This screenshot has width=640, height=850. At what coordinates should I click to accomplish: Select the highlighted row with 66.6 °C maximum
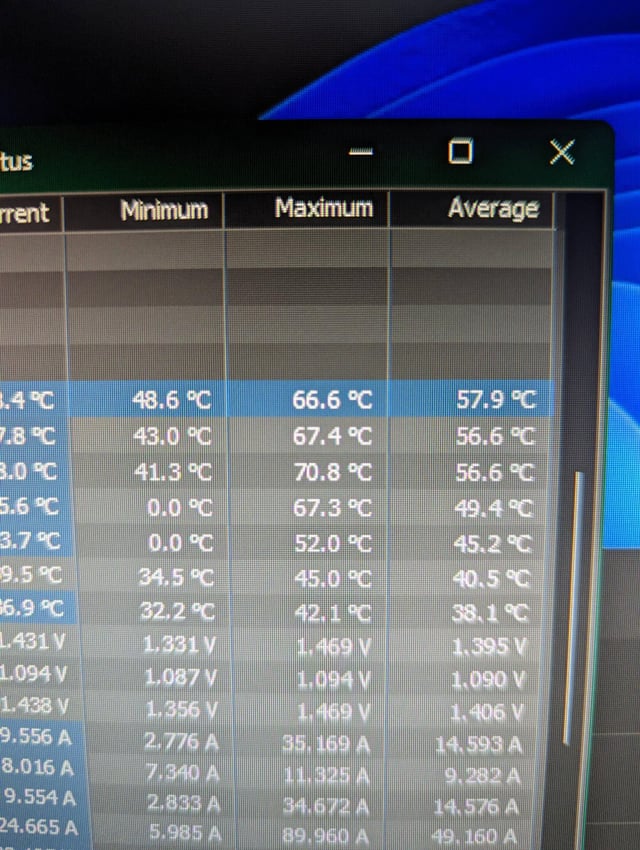pyautogui.click(x=332, y=400)
